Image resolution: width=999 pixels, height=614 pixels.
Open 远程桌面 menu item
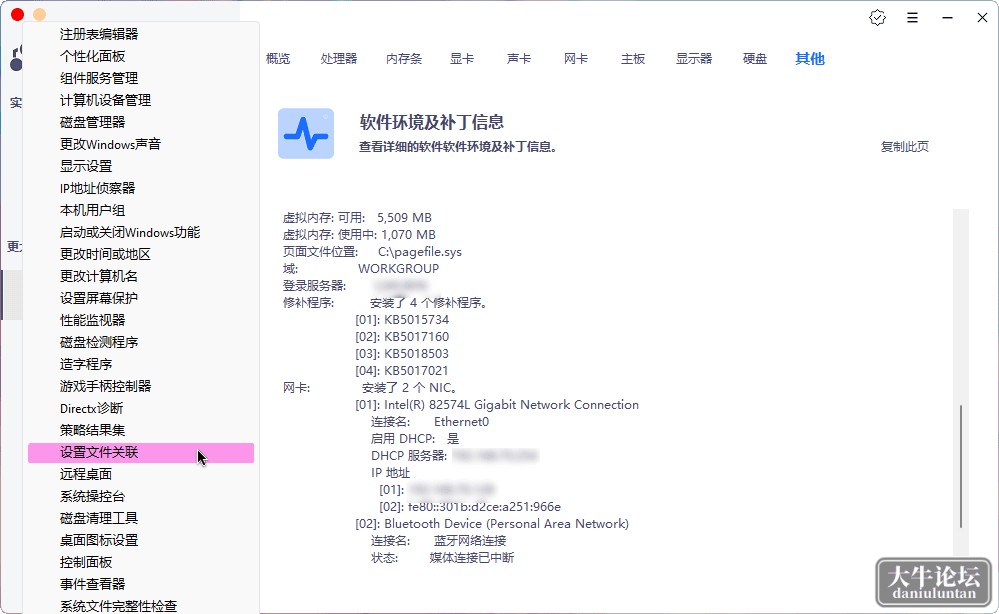pos(141,474)
